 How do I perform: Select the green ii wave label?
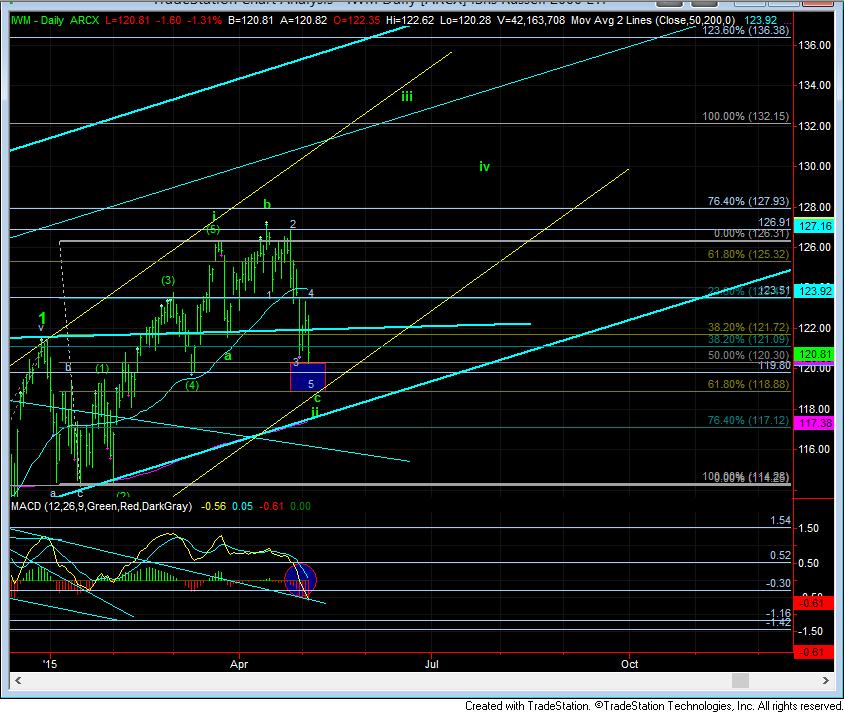pyautogui.click(x=315, y=412)
